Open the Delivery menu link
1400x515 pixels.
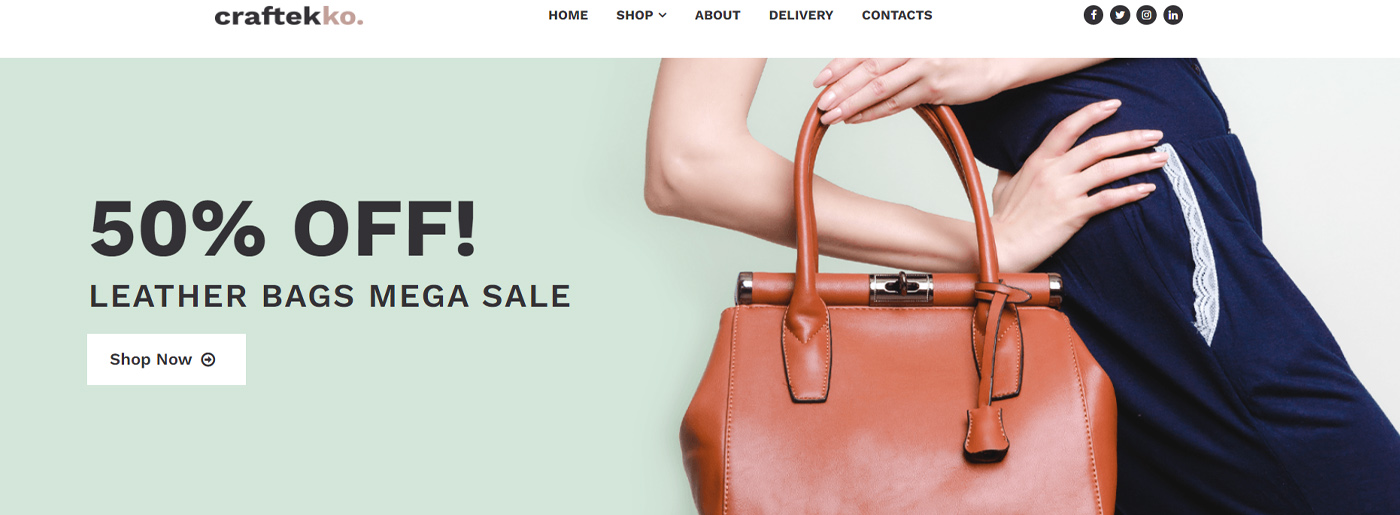pos(801,15)
